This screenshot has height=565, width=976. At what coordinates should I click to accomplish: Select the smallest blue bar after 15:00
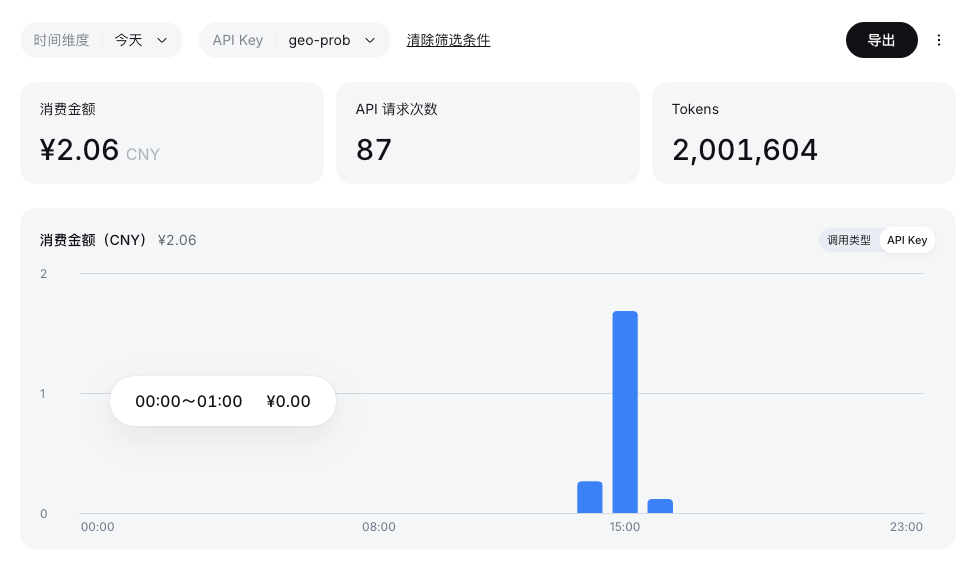[x=660, y=506]
